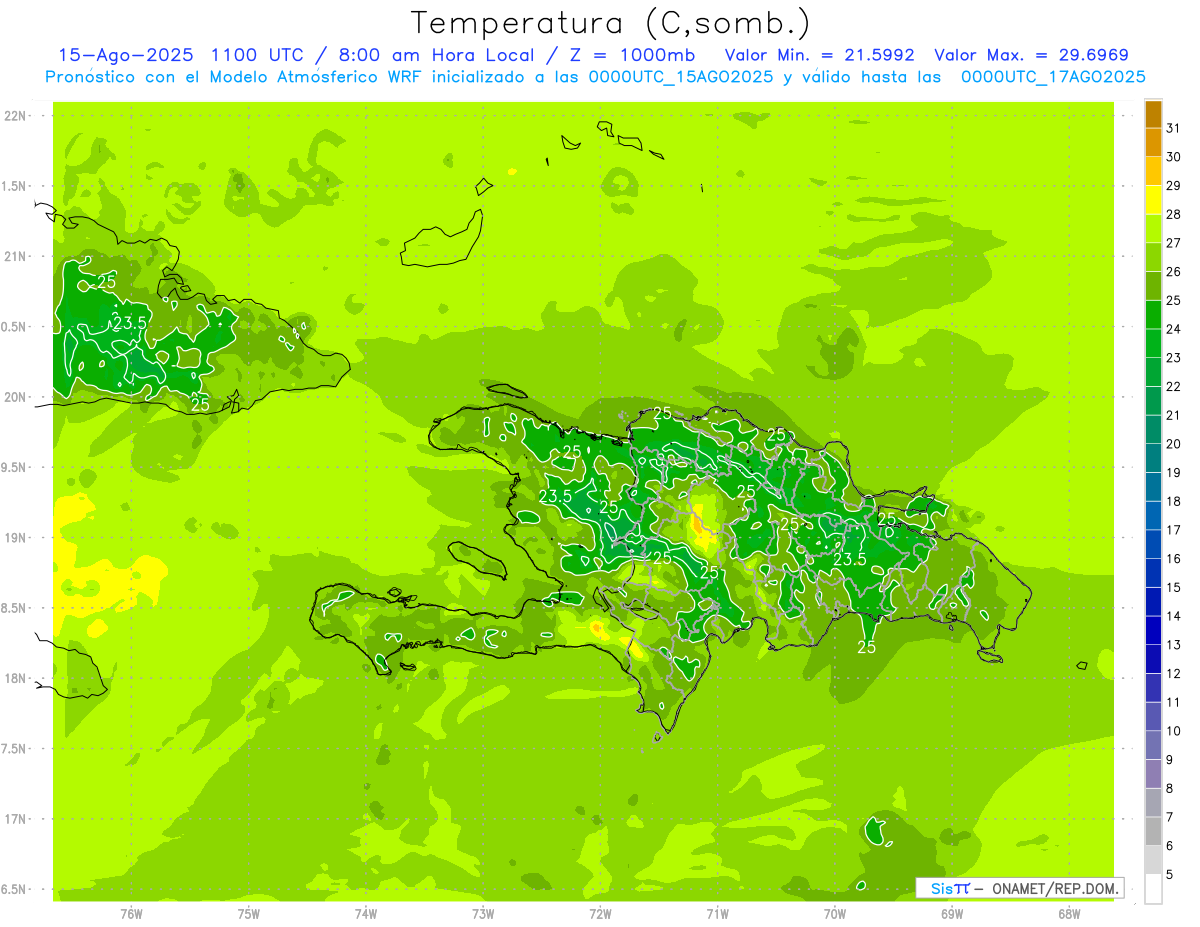This screenshot has height=927, width=1200.
Task: Click the "17N" latitude axis label
Action: (15, 819)
